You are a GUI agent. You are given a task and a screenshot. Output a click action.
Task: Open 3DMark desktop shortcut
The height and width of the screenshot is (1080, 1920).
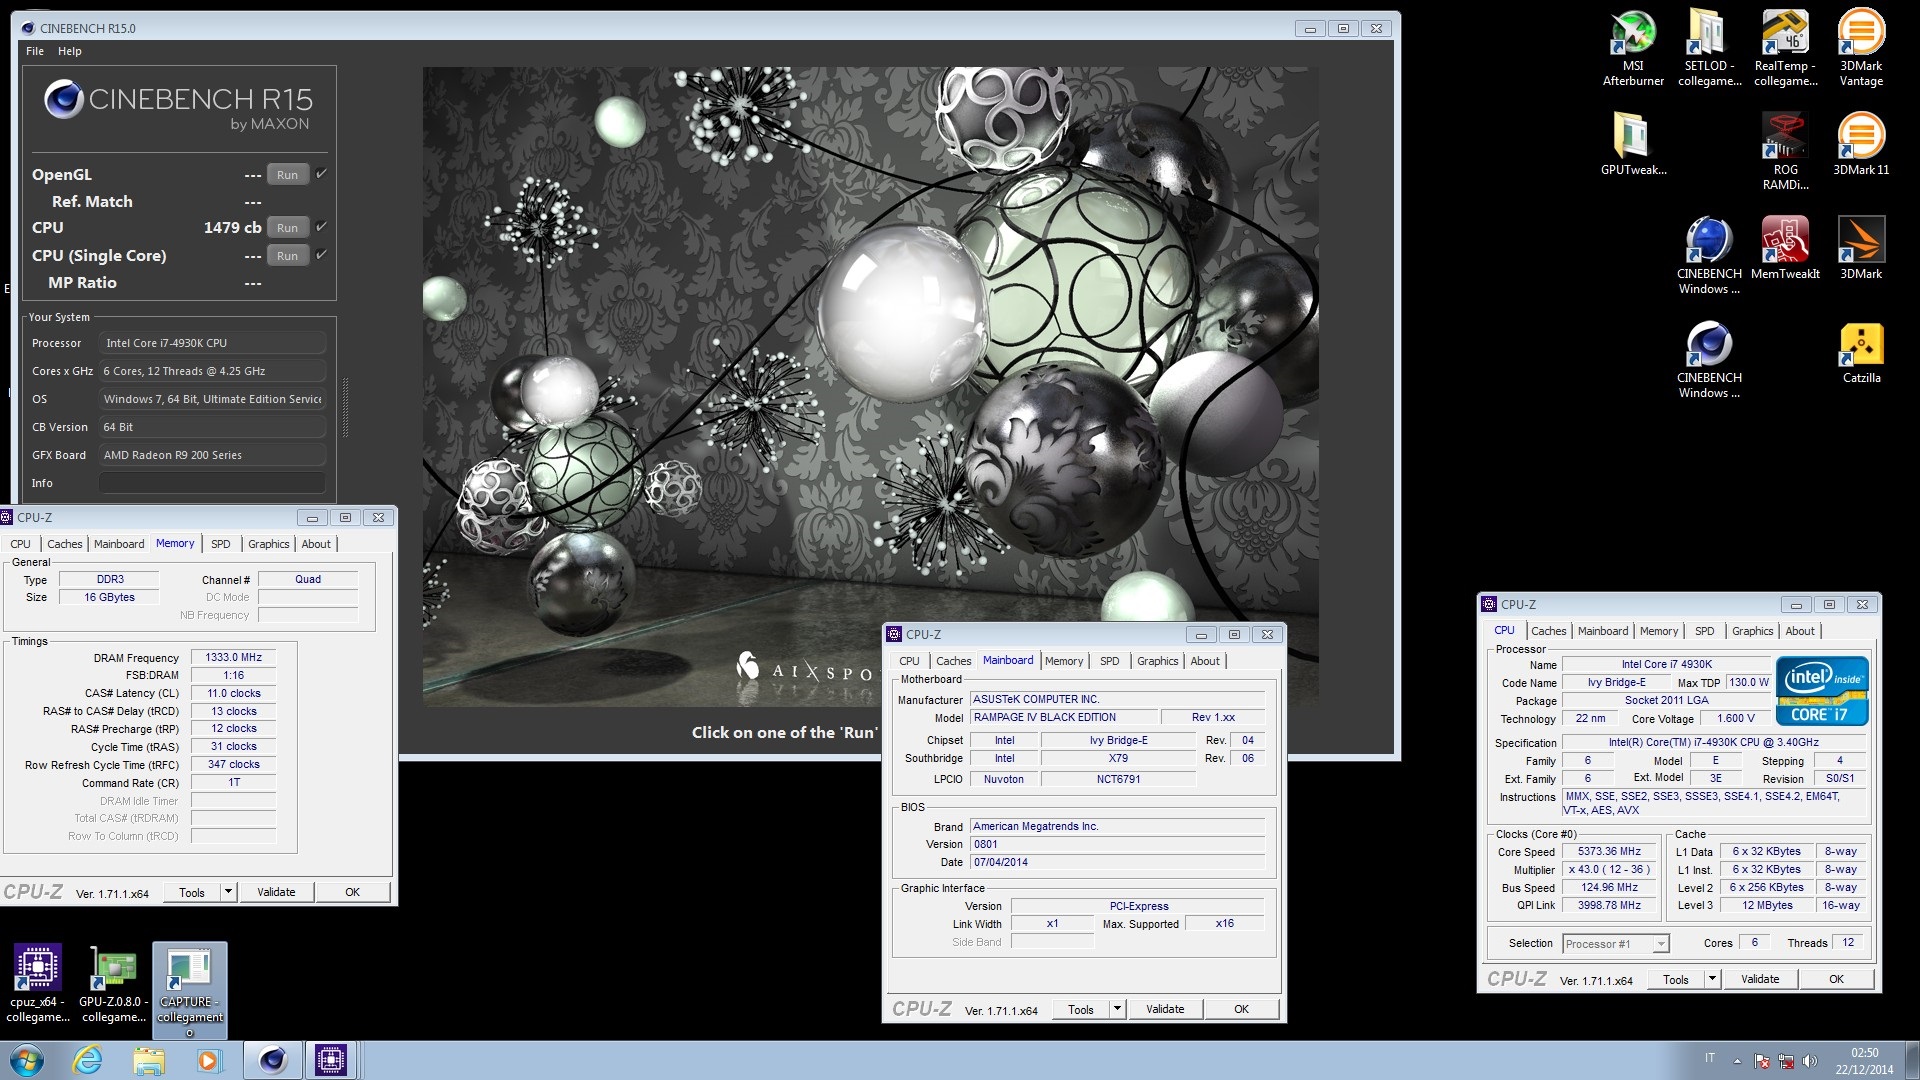(1861, 247)
